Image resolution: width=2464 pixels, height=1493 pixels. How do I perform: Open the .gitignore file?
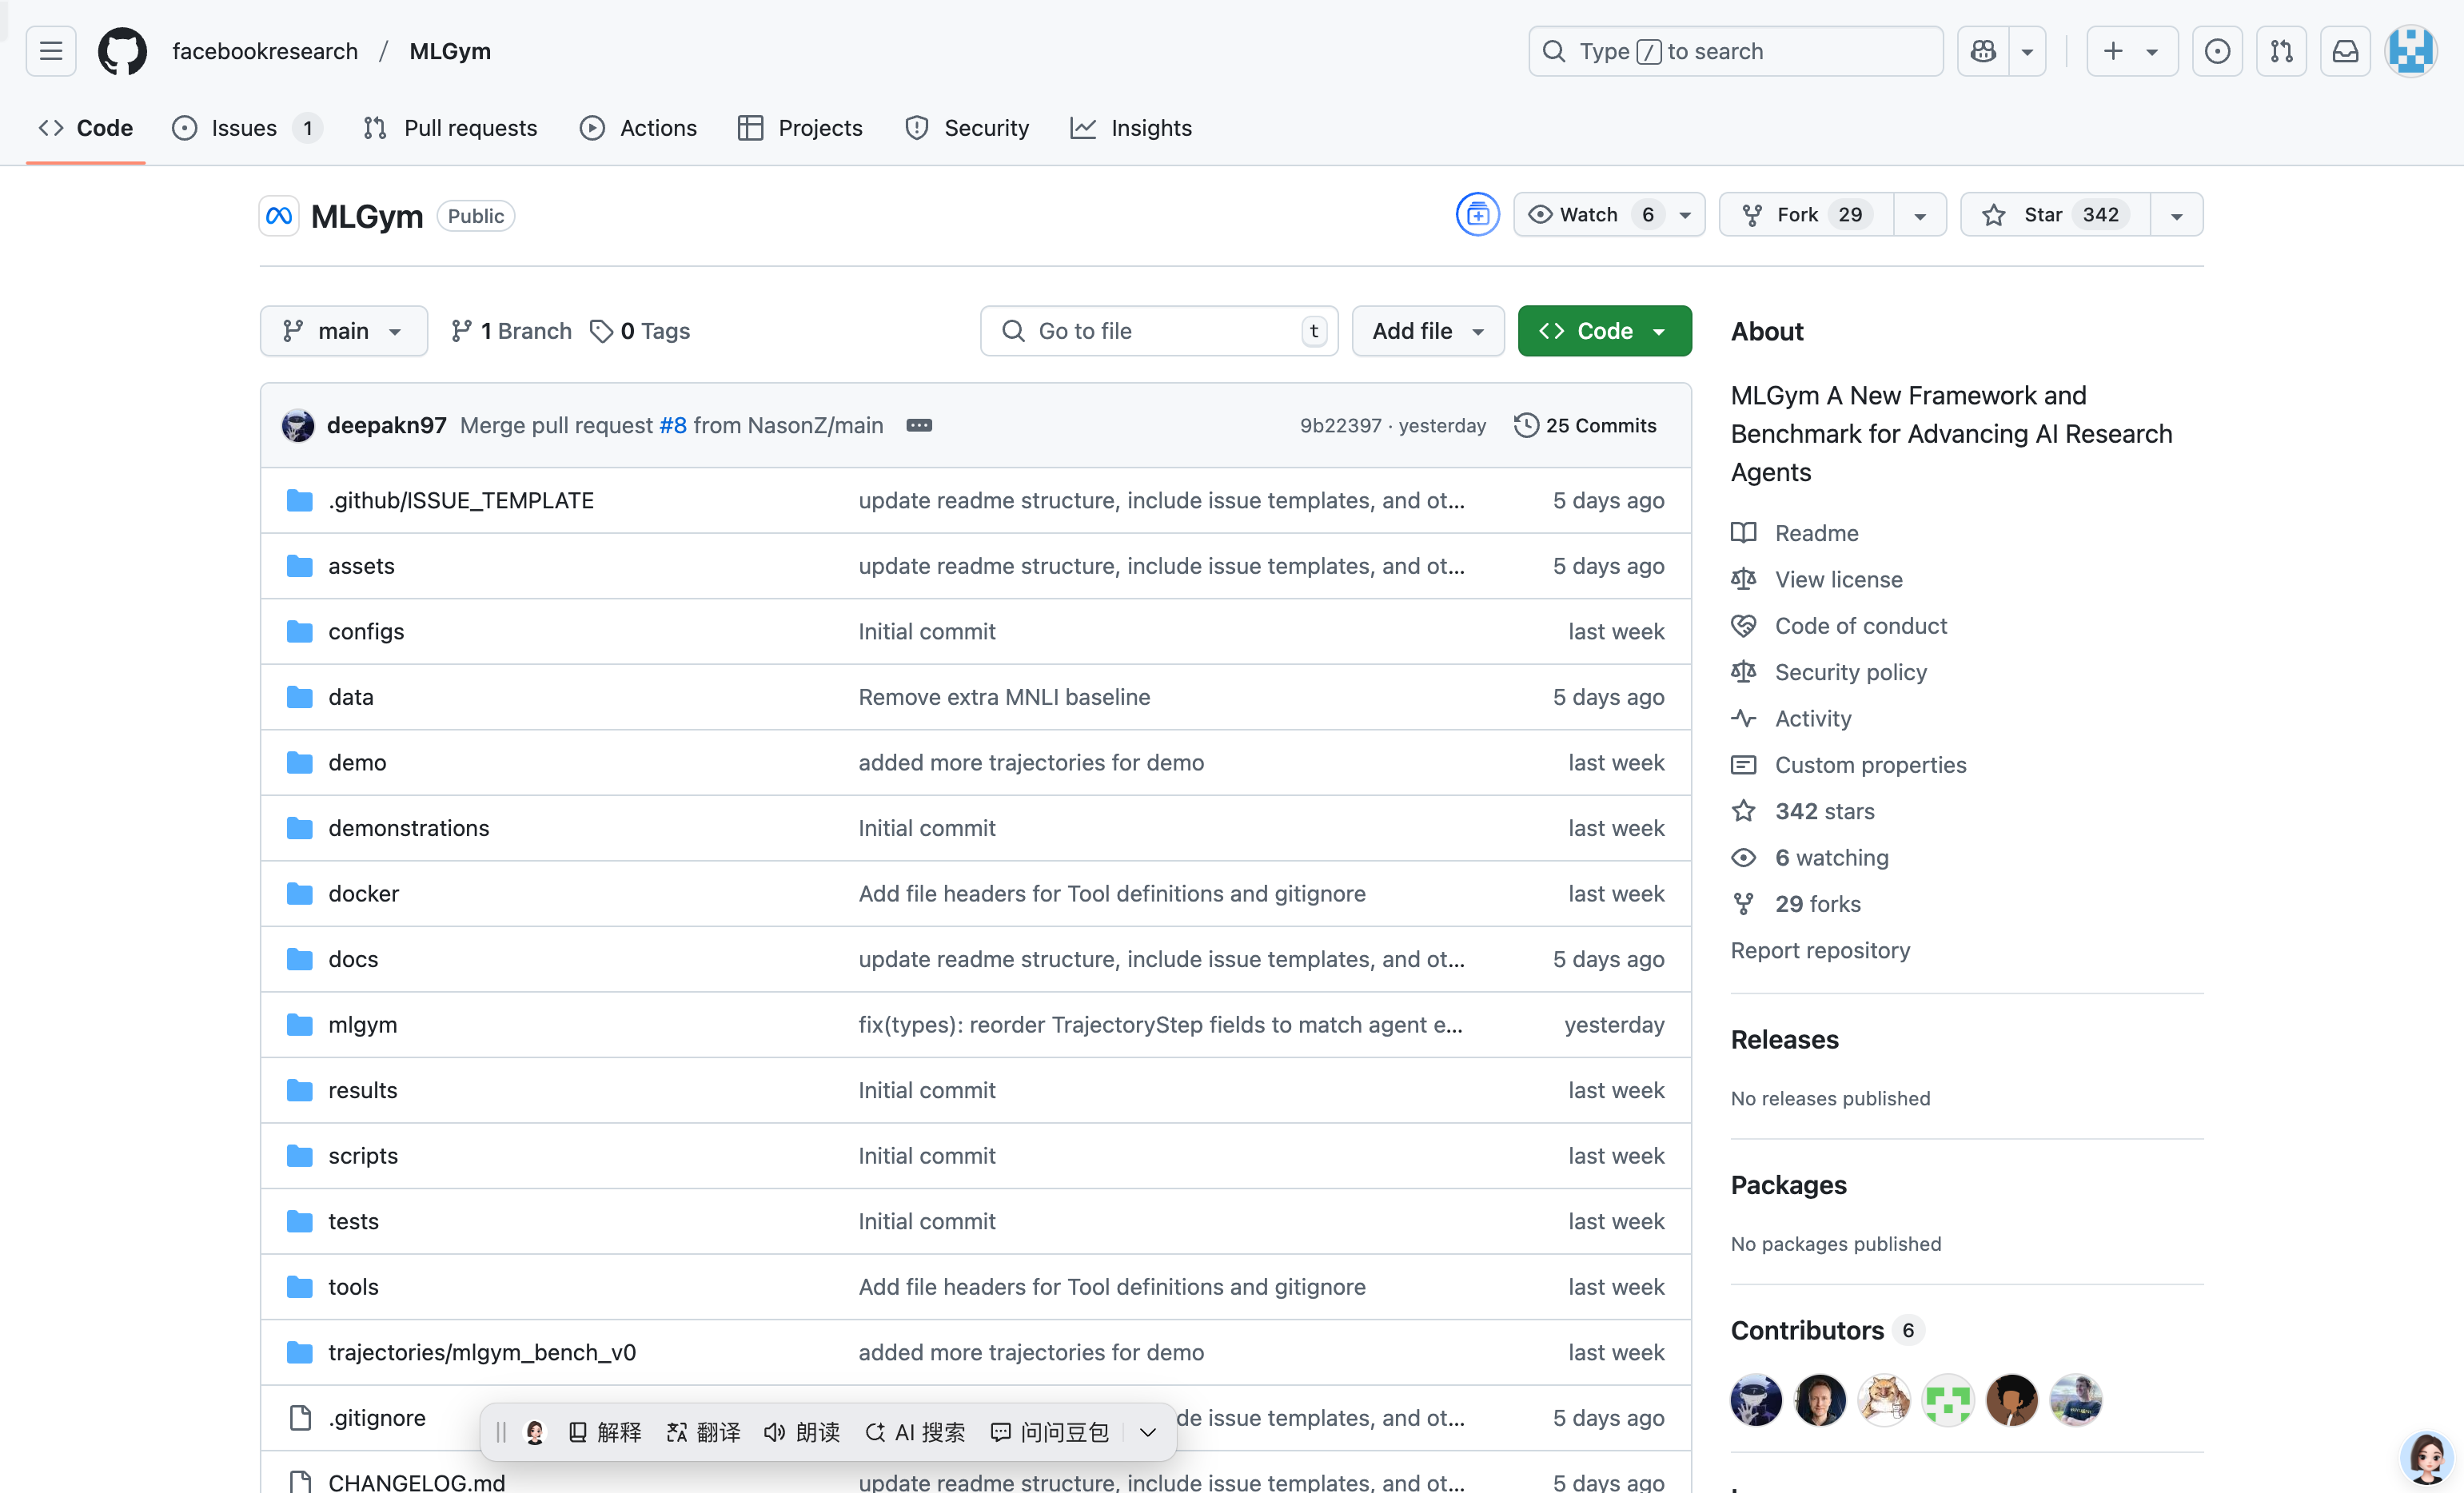tap(377, 1418)
